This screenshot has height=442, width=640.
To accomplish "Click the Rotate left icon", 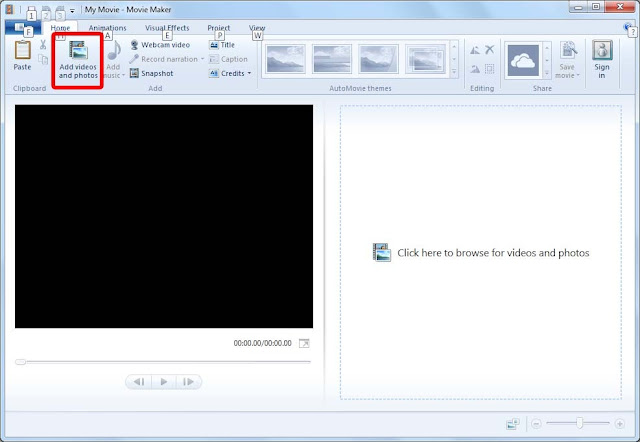I will tap(475, 50).
